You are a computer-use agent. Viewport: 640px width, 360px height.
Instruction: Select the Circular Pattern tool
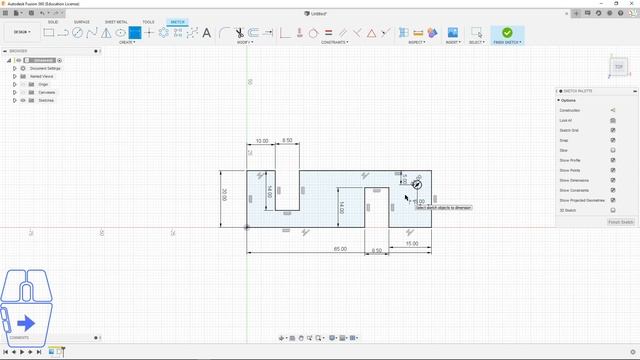(x=164, y=33)
